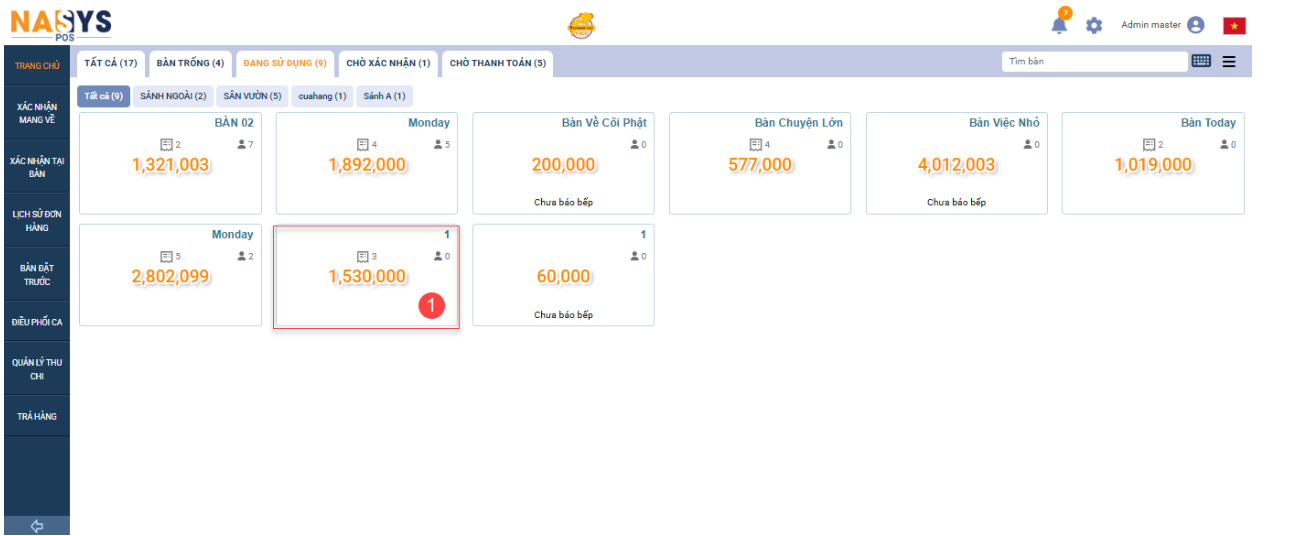Switch to the TẤT CẢ (17) tab
This screenshot has height=536, width=1290.
coord(111,63)
